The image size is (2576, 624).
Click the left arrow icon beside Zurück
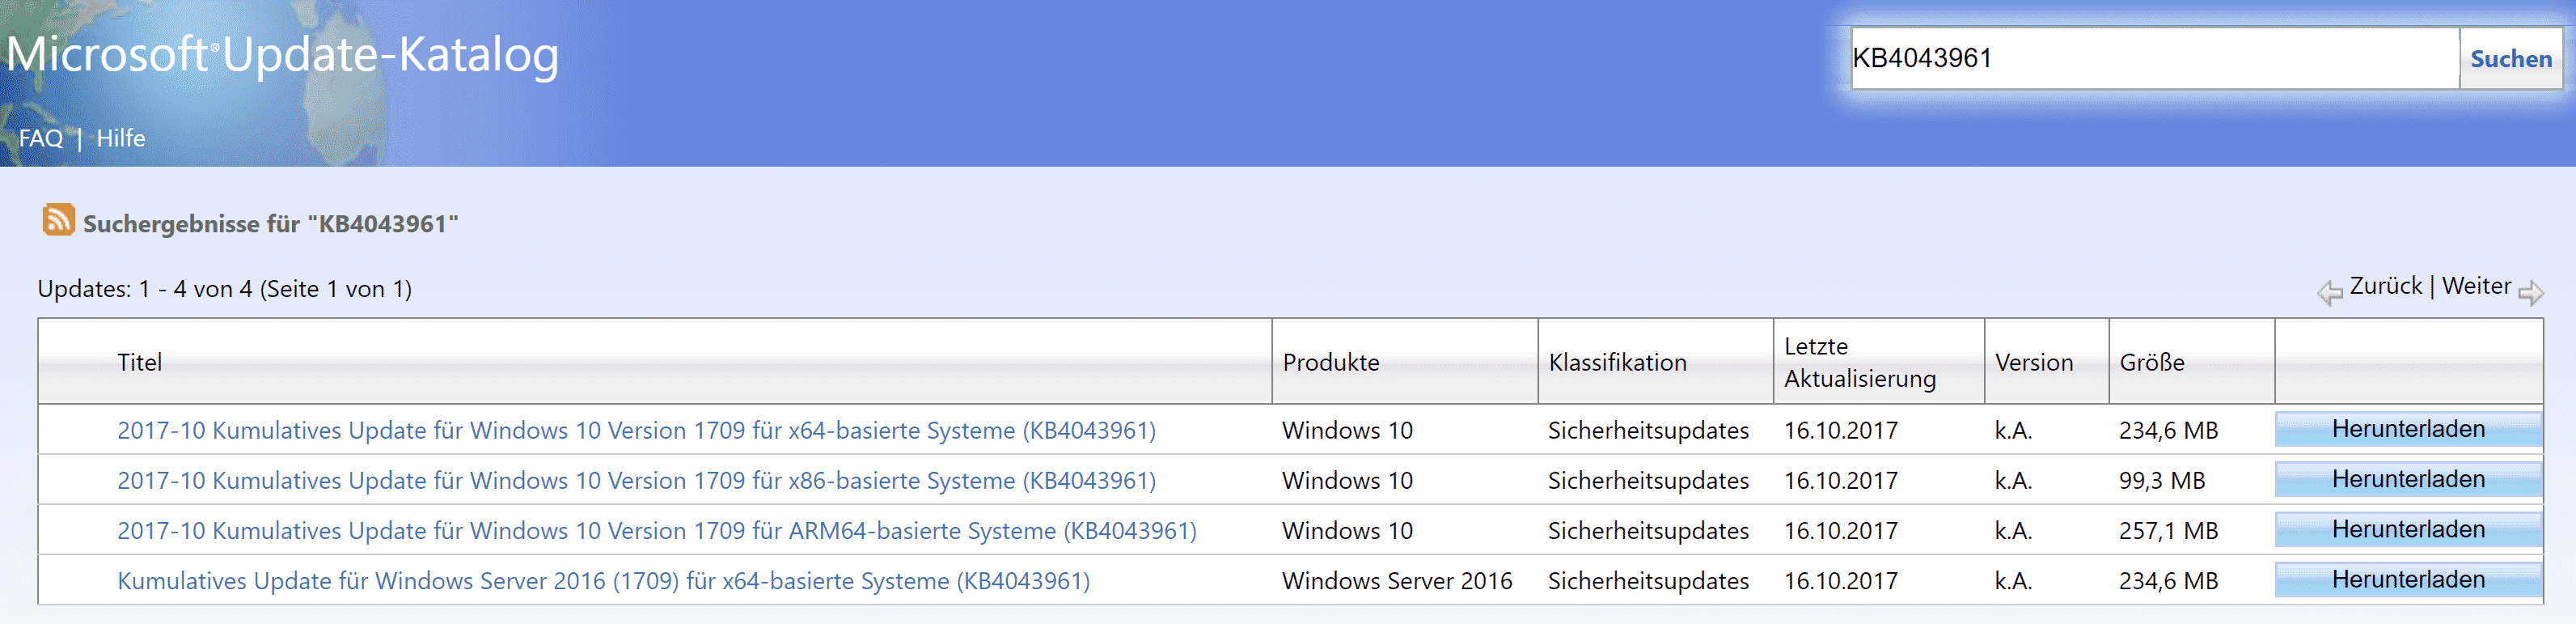pos(2329,292)
